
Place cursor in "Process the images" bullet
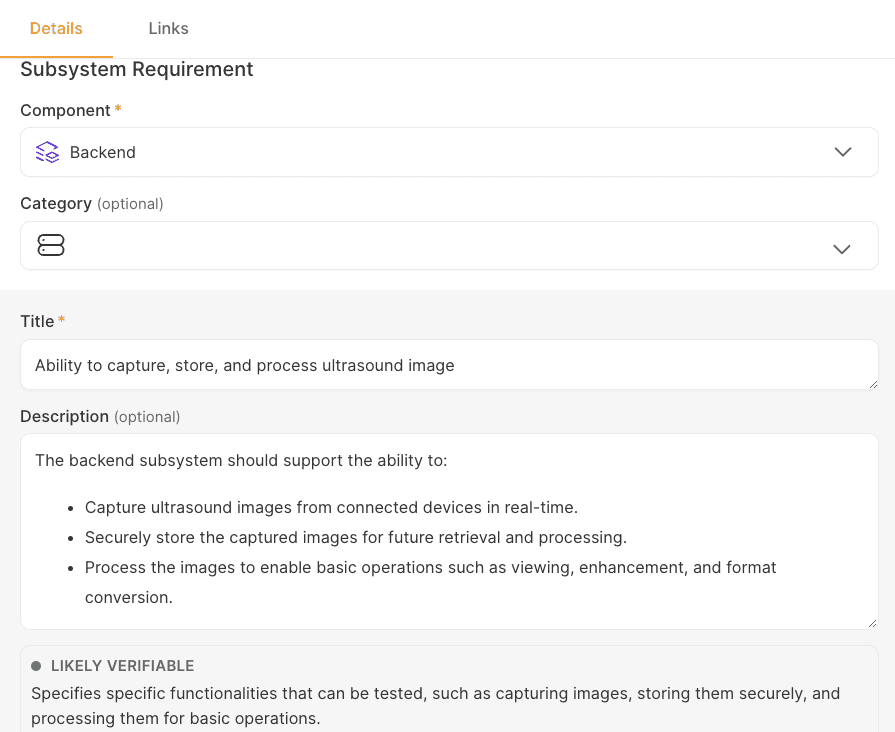pos(430,582)
